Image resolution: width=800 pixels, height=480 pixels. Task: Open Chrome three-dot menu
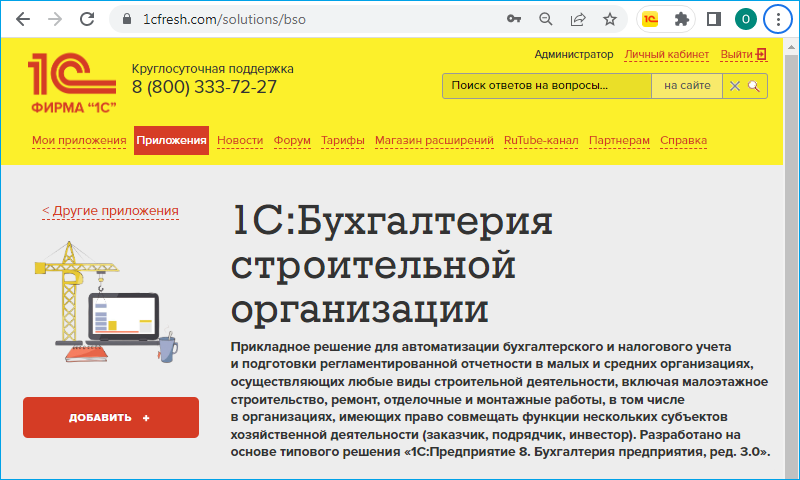[x=778, y=19]
